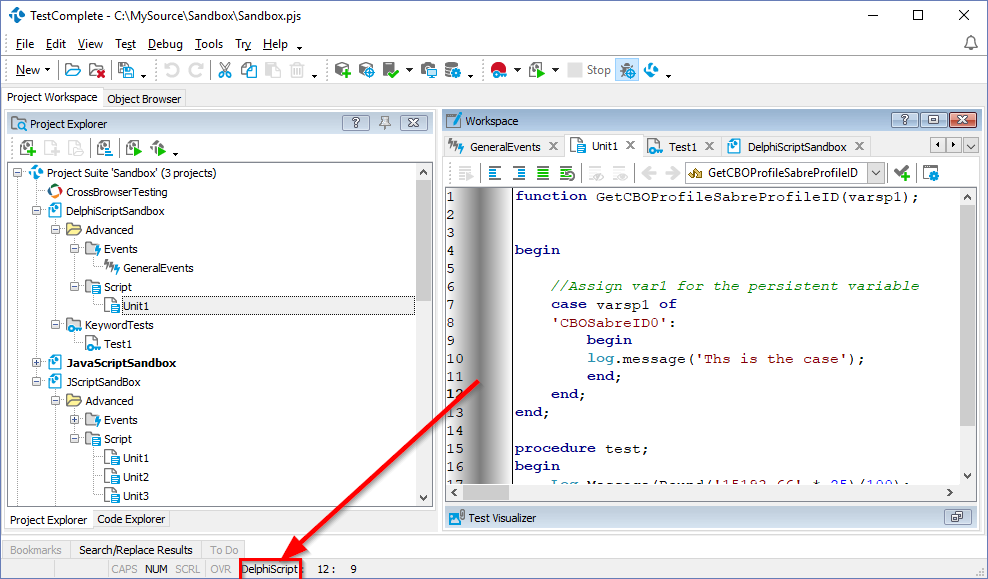Click the Copy icon in main toolbar

248,70
